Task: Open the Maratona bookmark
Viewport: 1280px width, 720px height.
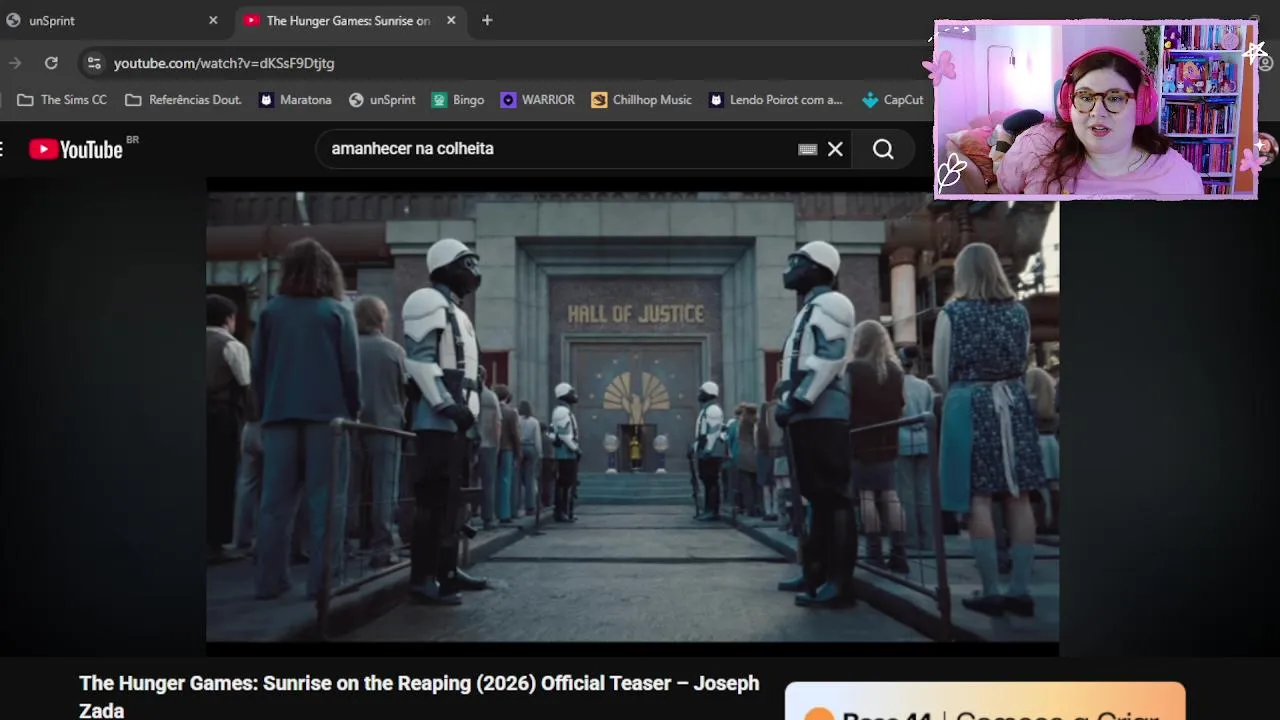Action: point(295,100)
